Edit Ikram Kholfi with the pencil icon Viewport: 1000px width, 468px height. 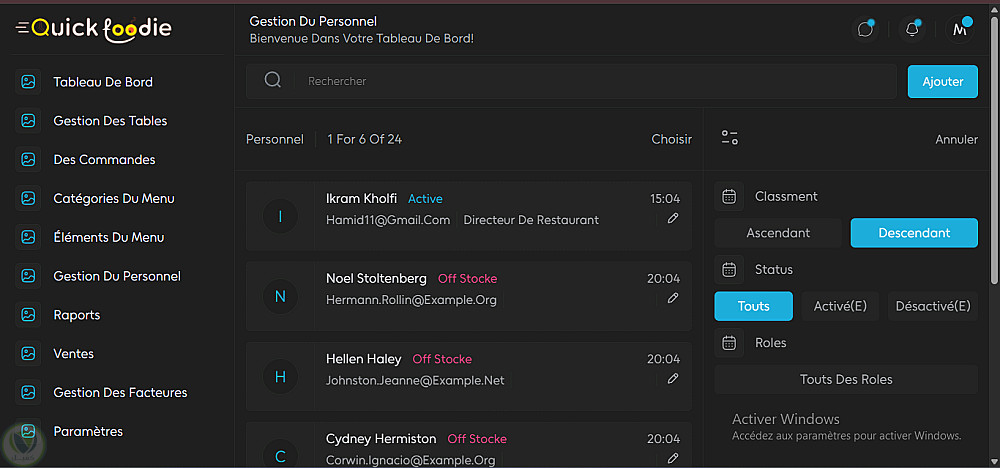(x=673, y=218)
